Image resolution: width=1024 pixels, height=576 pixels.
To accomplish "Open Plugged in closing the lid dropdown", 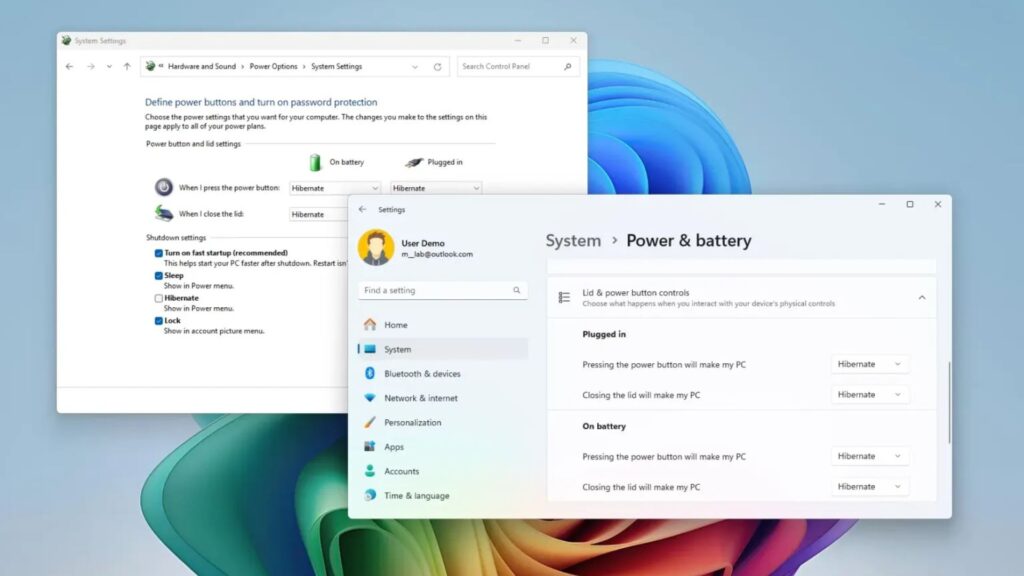I will (869, 395).
